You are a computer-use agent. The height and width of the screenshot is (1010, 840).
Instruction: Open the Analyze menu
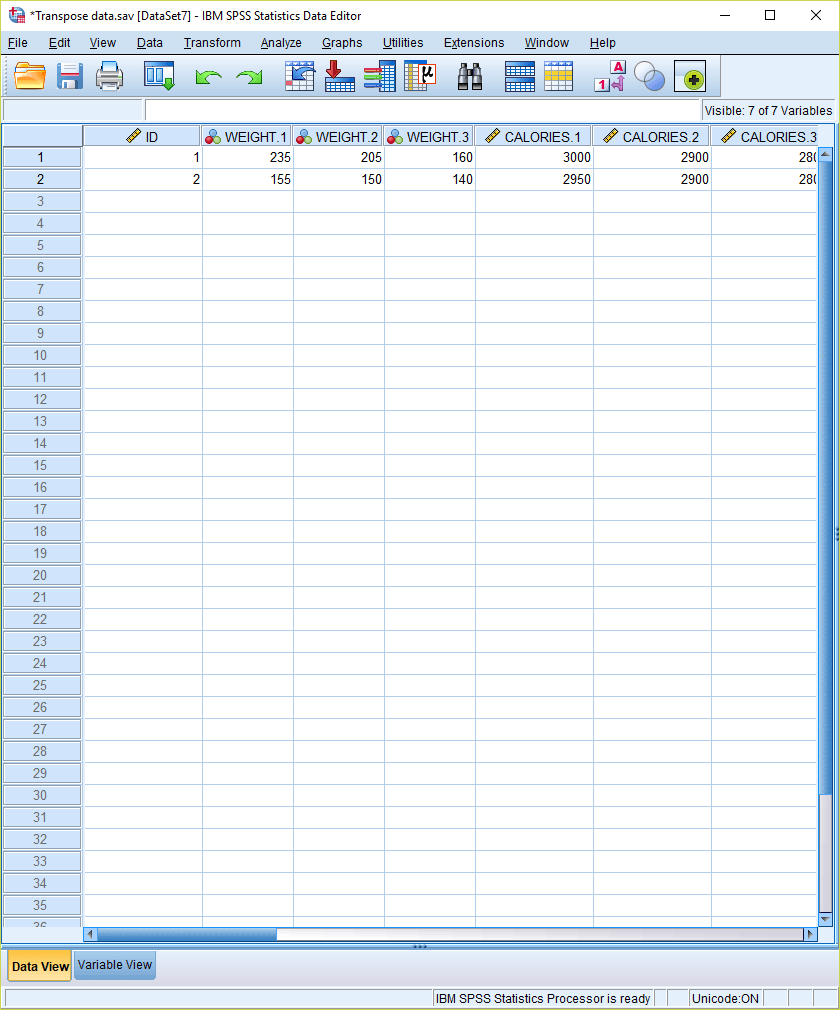[281, 43]
